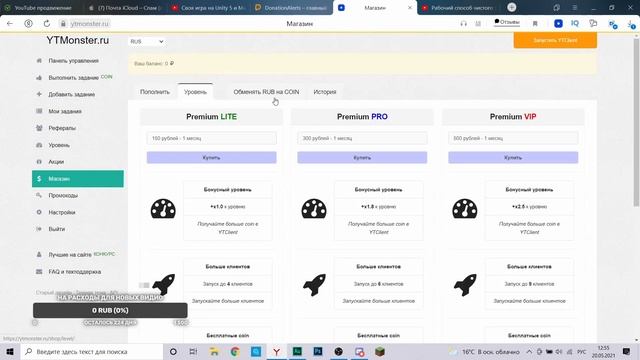Click the YTMonster.ru logo
Screen dimensions: 640x360
[x=78, y=40]
